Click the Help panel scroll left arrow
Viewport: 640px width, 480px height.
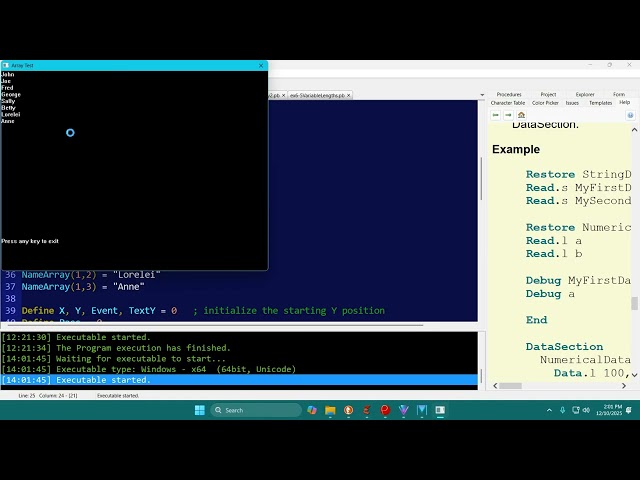click(495, 386)
